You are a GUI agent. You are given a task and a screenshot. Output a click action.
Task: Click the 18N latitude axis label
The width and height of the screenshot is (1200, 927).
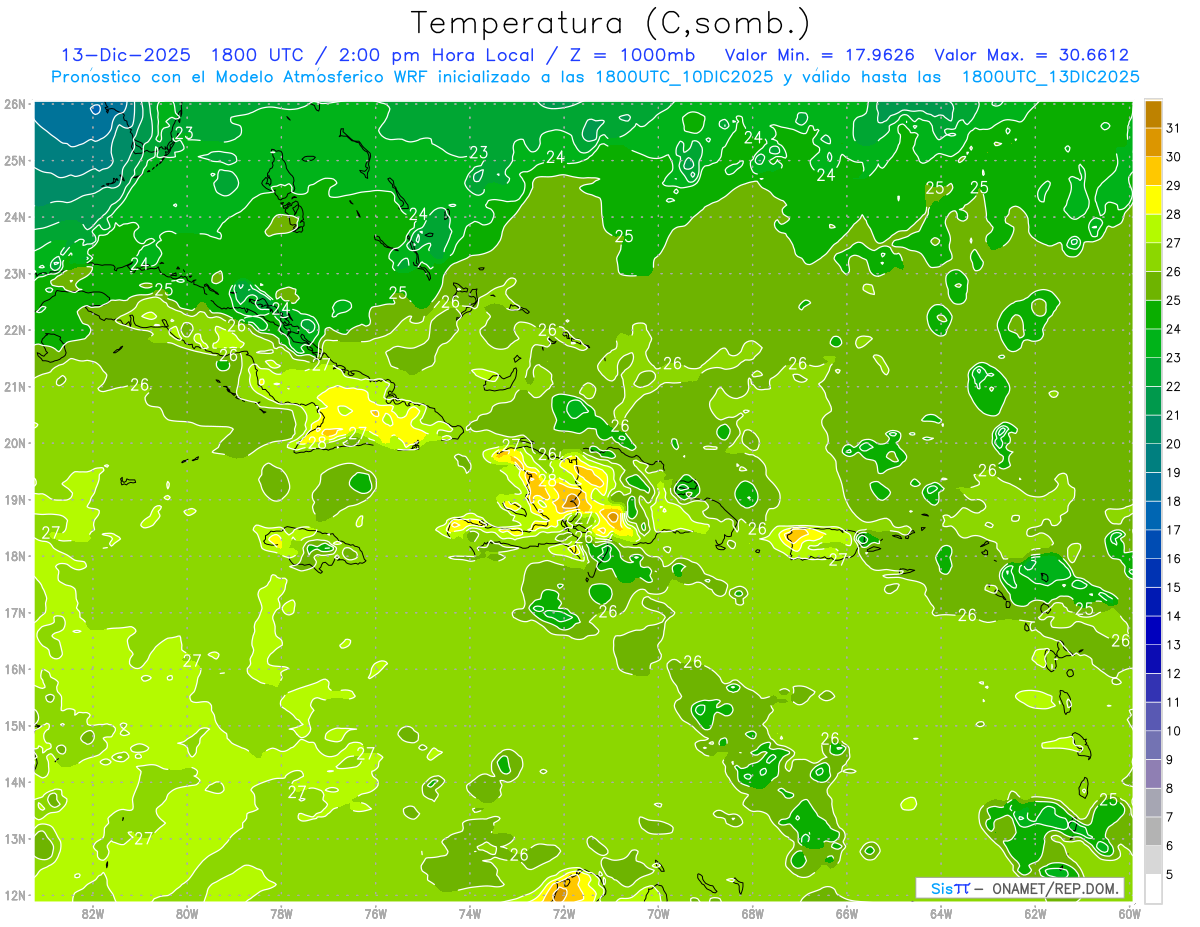(x=15, y=556)
